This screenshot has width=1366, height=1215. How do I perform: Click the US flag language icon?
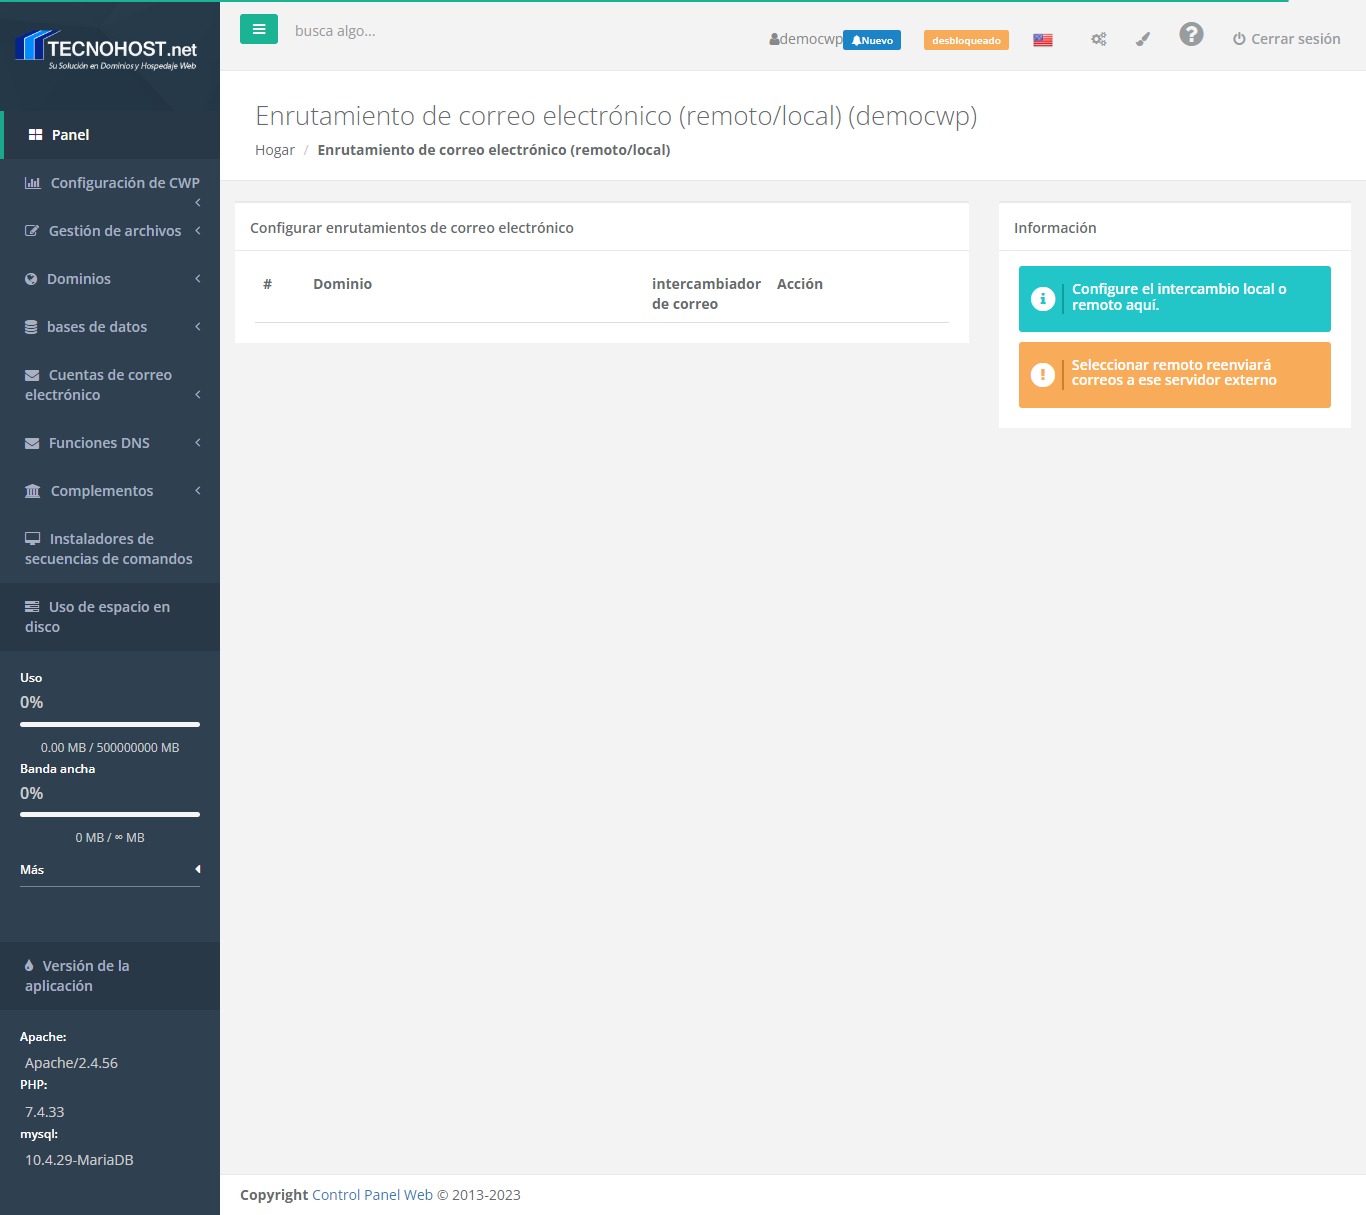point(1043,40)
